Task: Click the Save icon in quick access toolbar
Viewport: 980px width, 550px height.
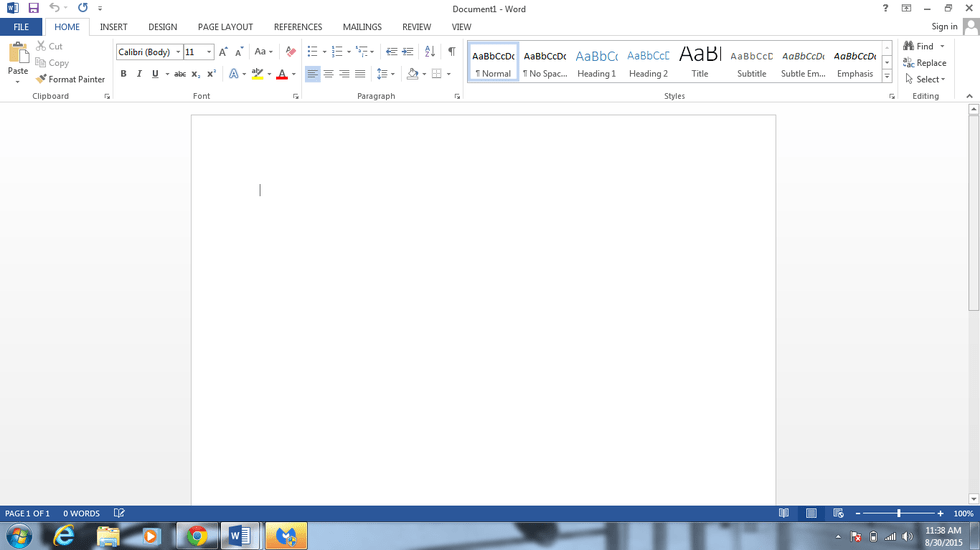Action: point(33,8)
